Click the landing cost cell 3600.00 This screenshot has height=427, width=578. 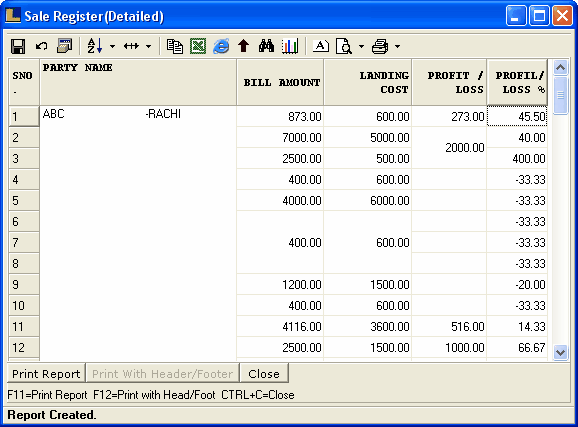click(368, 327)
